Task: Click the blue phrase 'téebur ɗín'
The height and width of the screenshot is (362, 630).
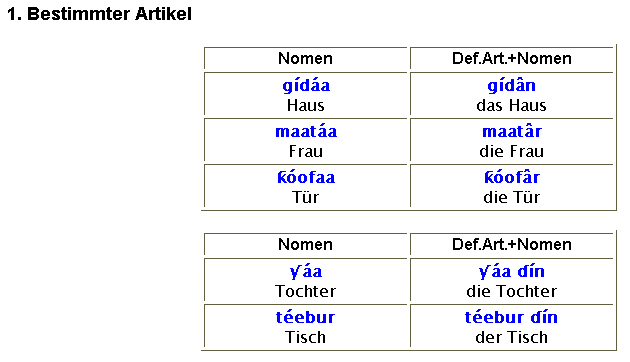Action: click(511, 317)
